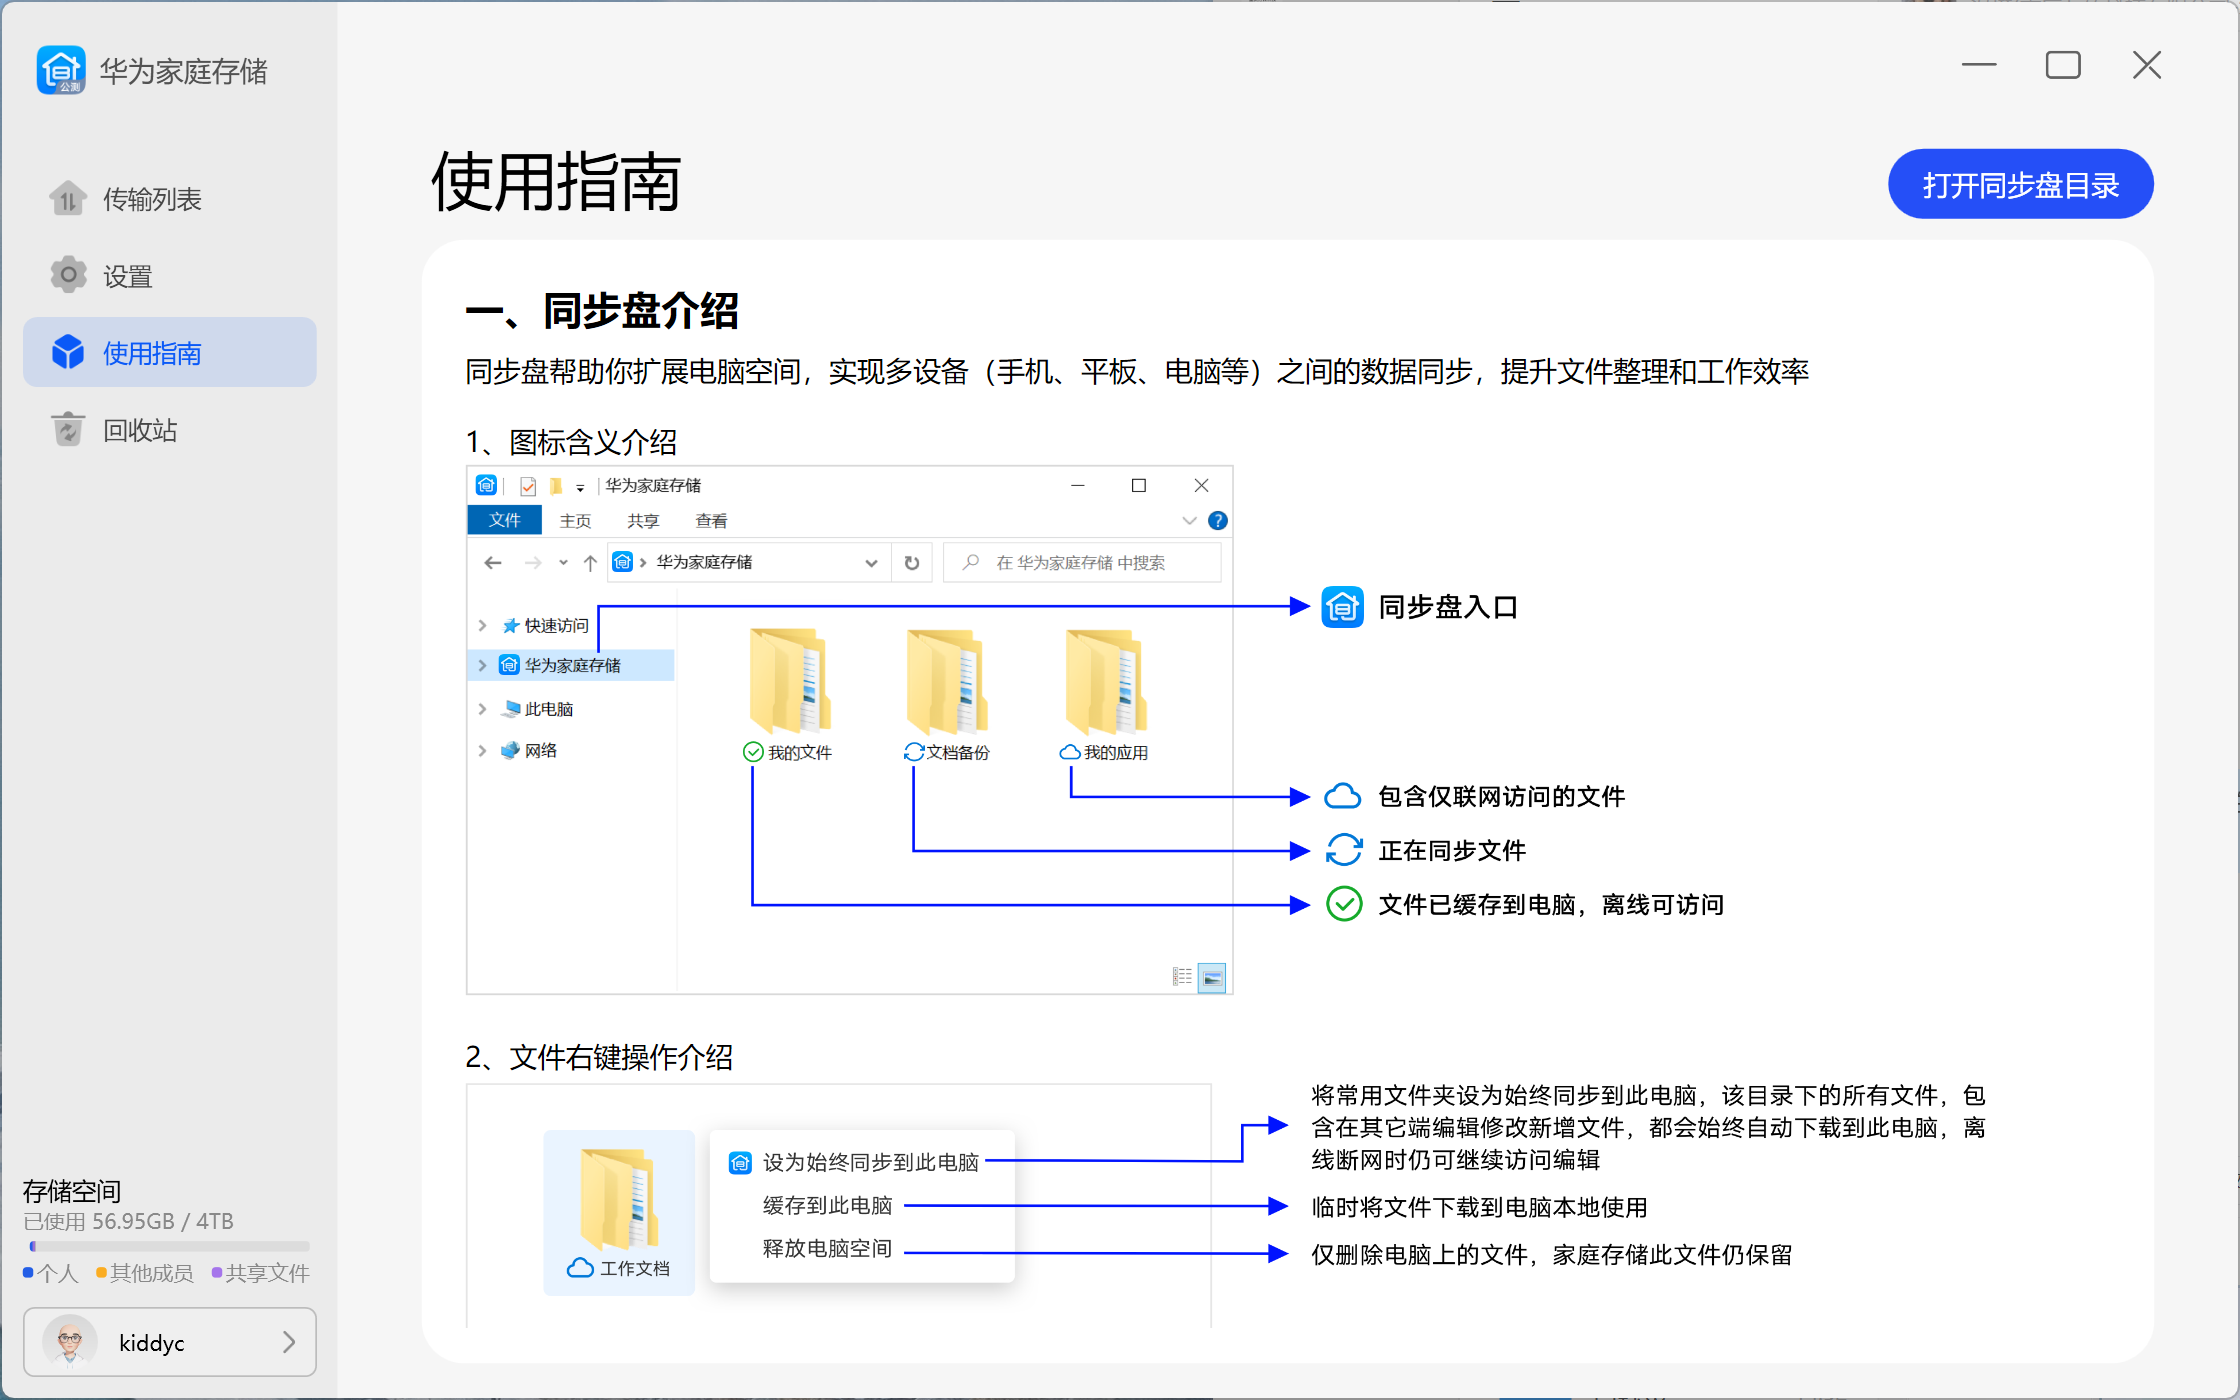
Task: Select the 使用指南 sidebar item
Action: pyautogui.click(x=170, y=352)
